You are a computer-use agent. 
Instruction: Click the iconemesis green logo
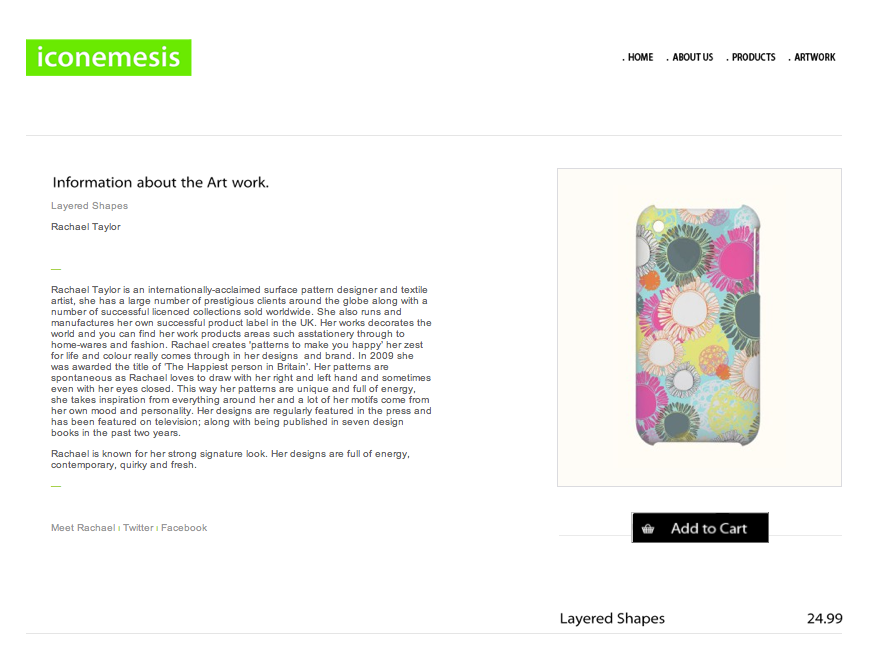(x=109, y=57)
